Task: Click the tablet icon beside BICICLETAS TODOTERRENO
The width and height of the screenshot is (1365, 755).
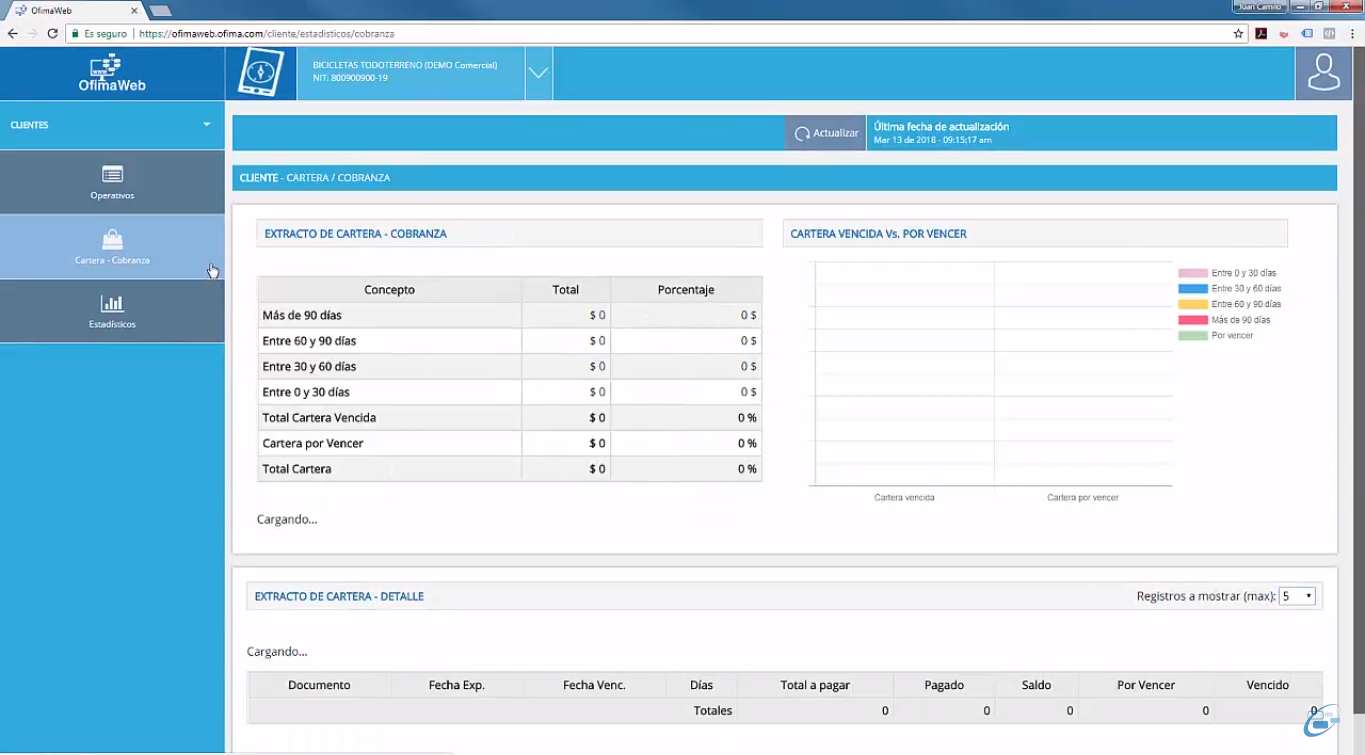Action: coord(260,71)
